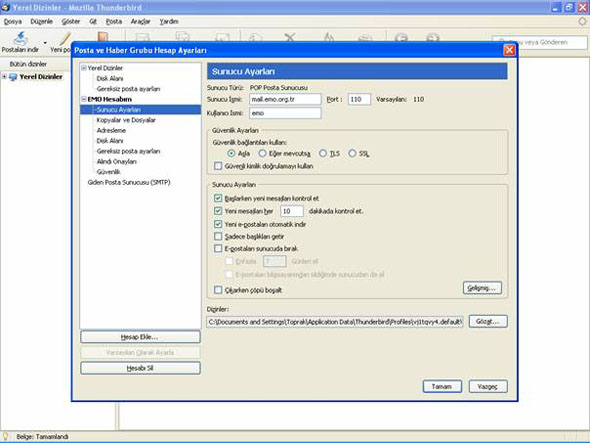Open the Araçlar menu

pyautogui.click(x=140, y=21)
